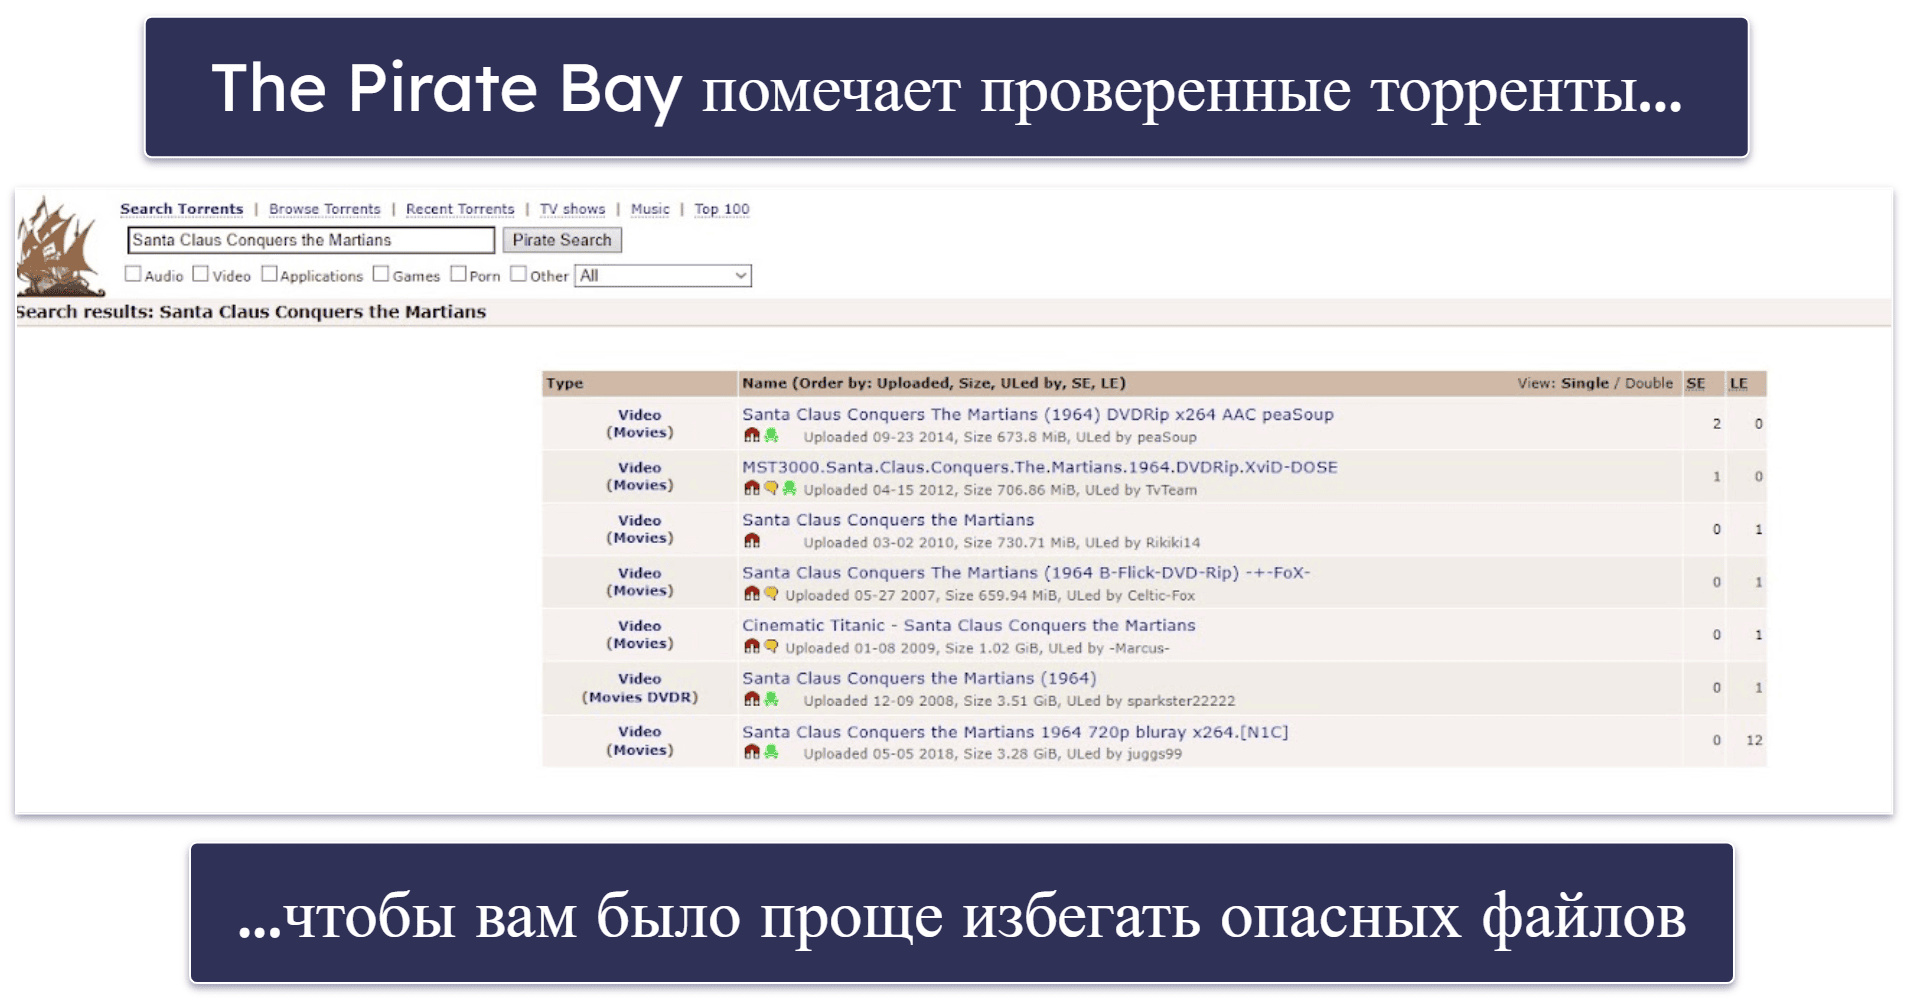
Task: Open uploader Celtic-Fox profile link
Action: coord(1161,595)
